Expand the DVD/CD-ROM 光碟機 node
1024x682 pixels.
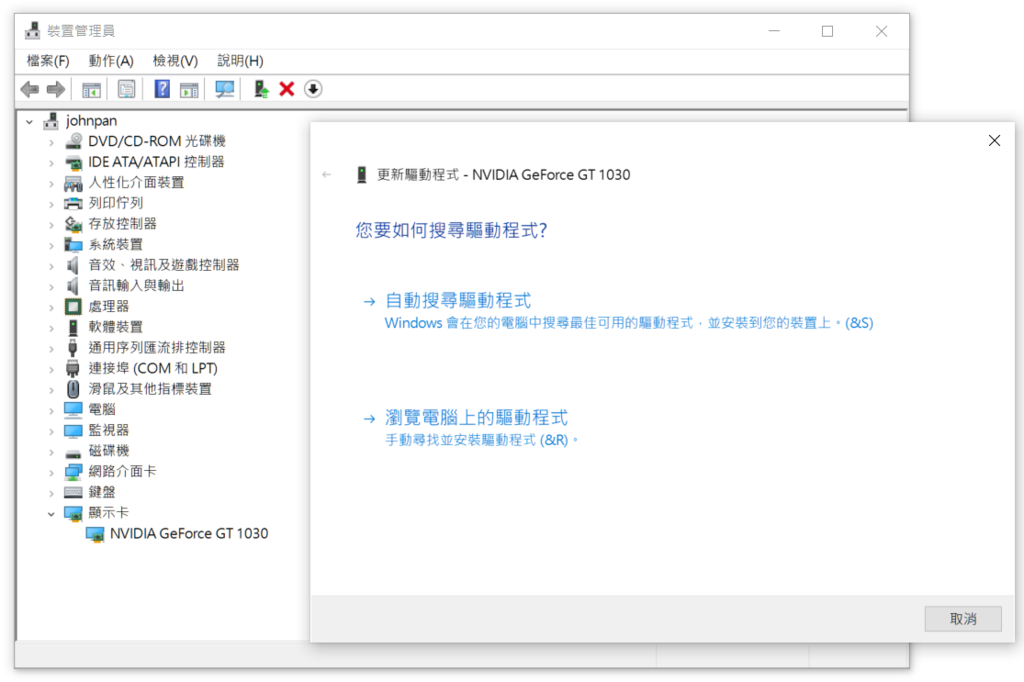(51, 142)
